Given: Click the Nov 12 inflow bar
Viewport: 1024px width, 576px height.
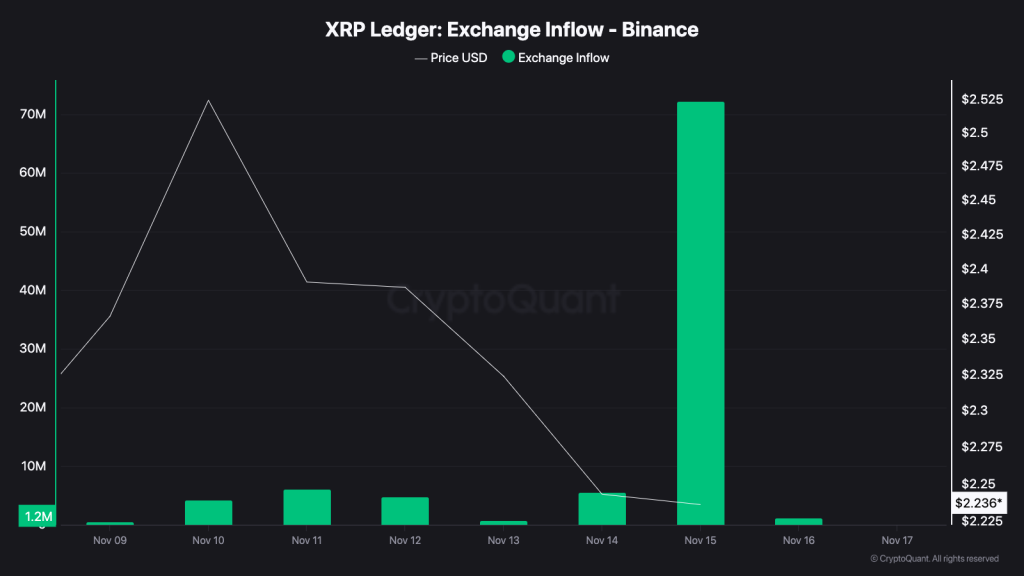Looking at the screenshot, I should point(405,511).
